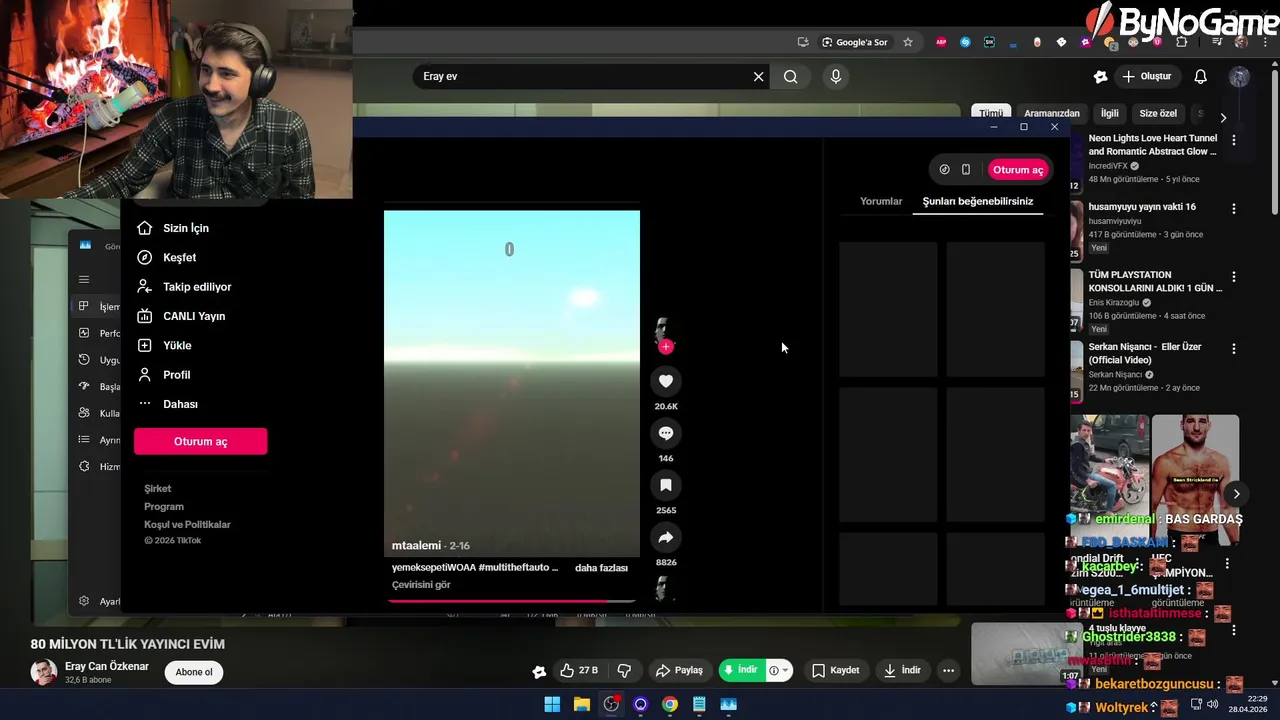Open mtaalemi creator profile name
Image resolution: width=1280 pixels, height=720 pixels.
tap(416, 546)
